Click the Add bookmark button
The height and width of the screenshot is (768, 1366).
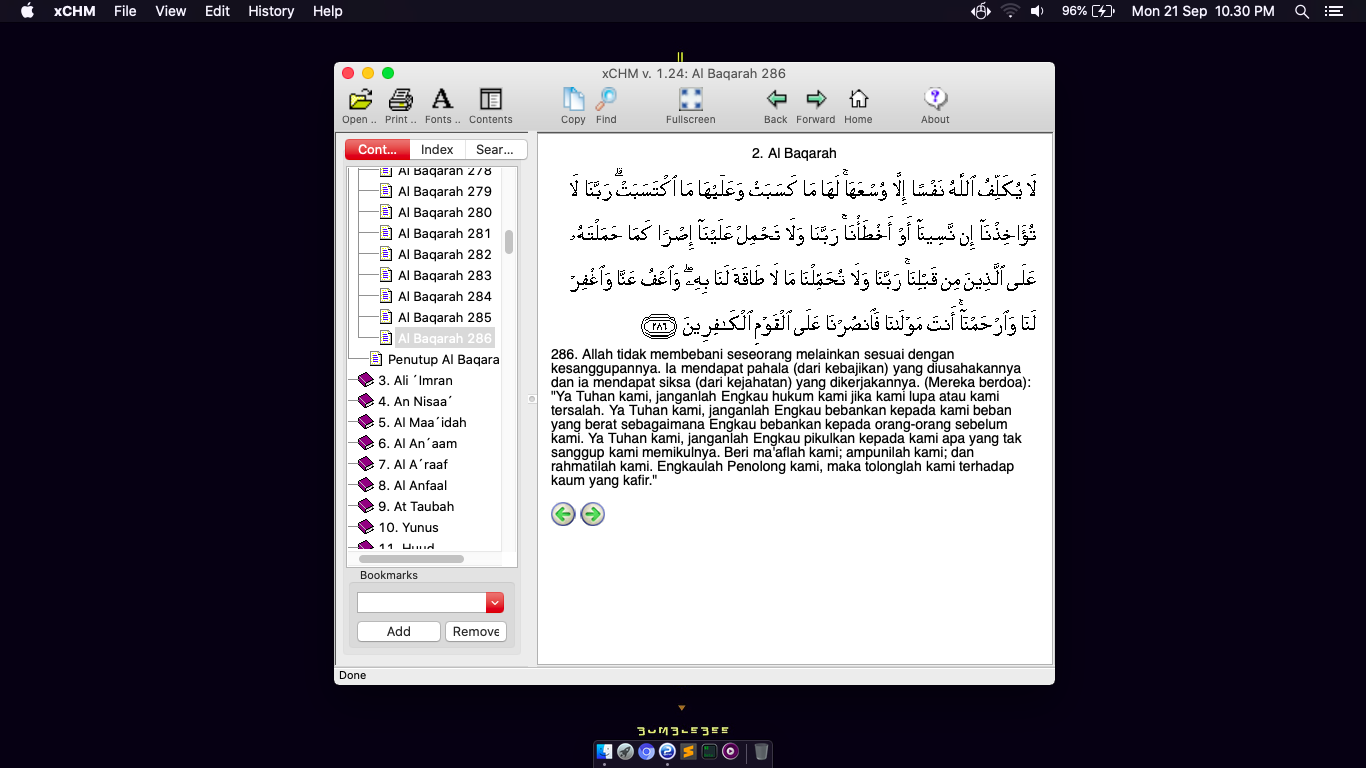pos(399,631)
